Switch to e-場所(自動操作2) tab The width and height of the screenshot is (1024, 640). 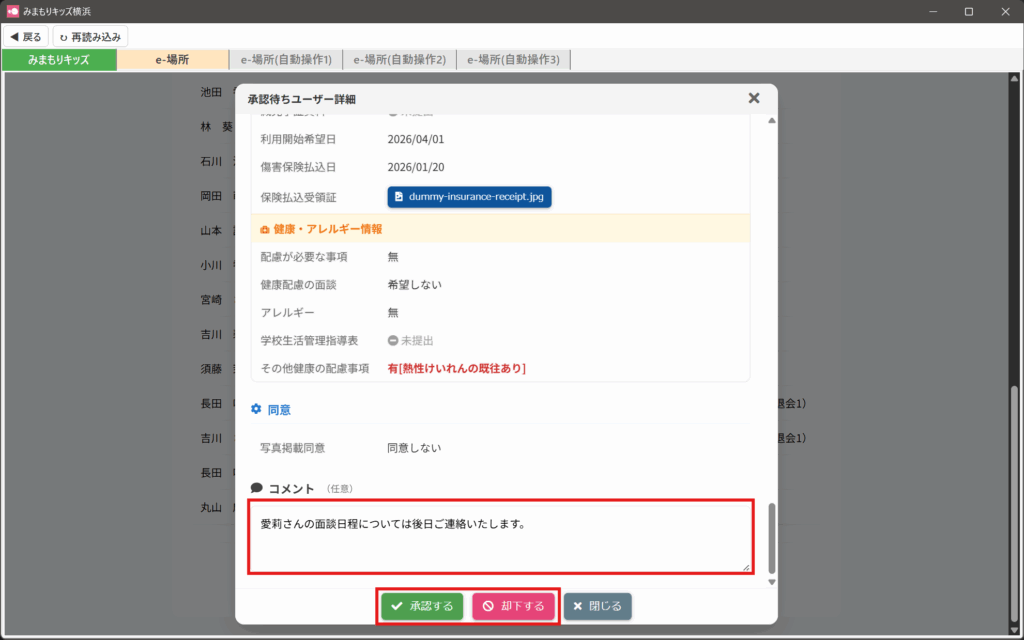(400, 60)
